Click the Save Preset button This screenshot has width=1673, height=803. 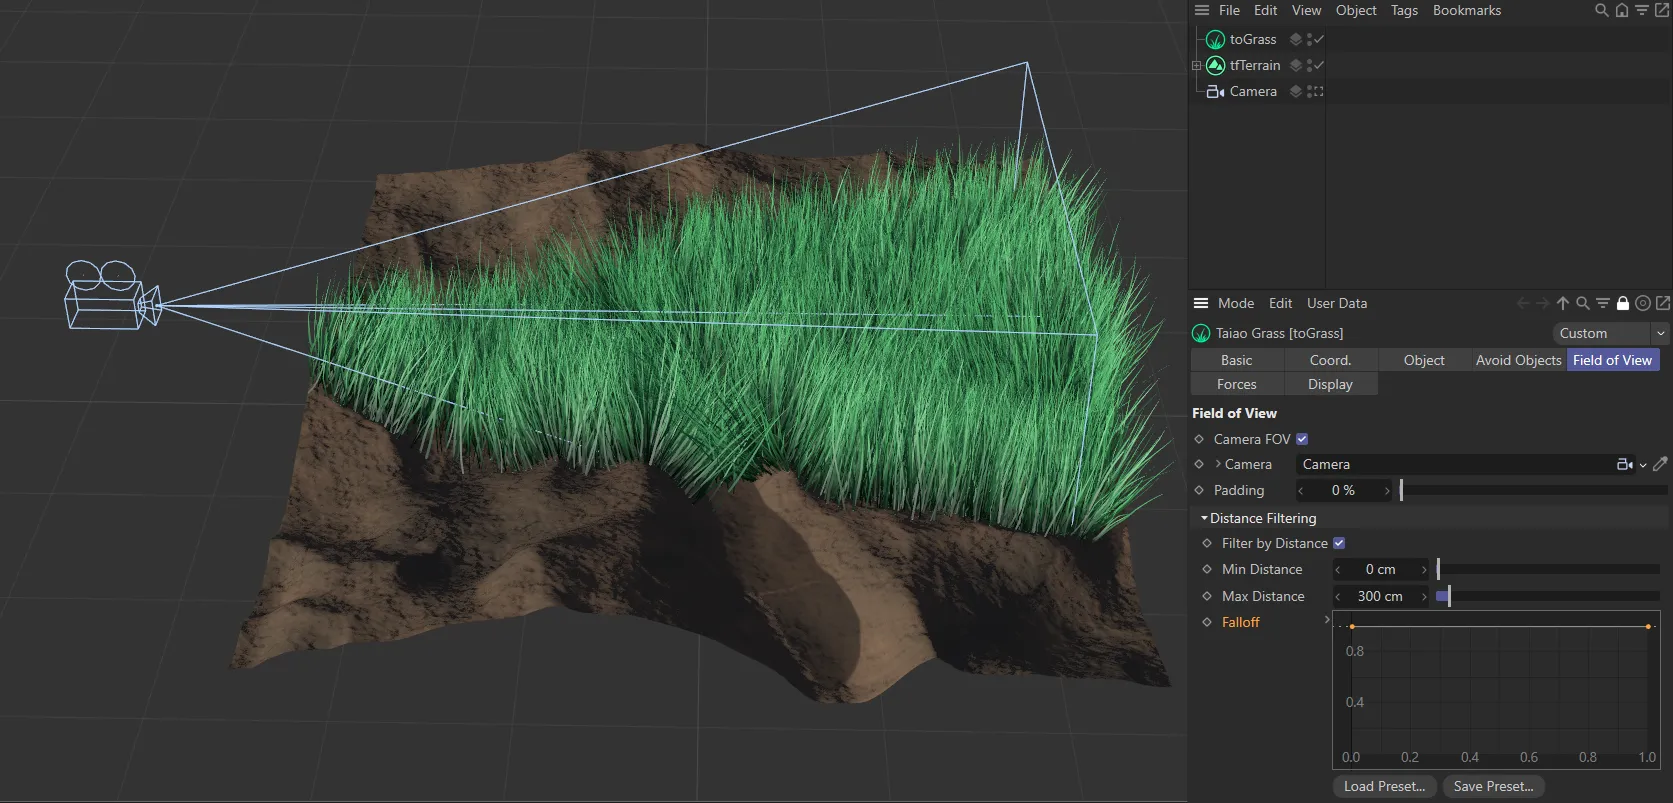[x=1493, y=786]
